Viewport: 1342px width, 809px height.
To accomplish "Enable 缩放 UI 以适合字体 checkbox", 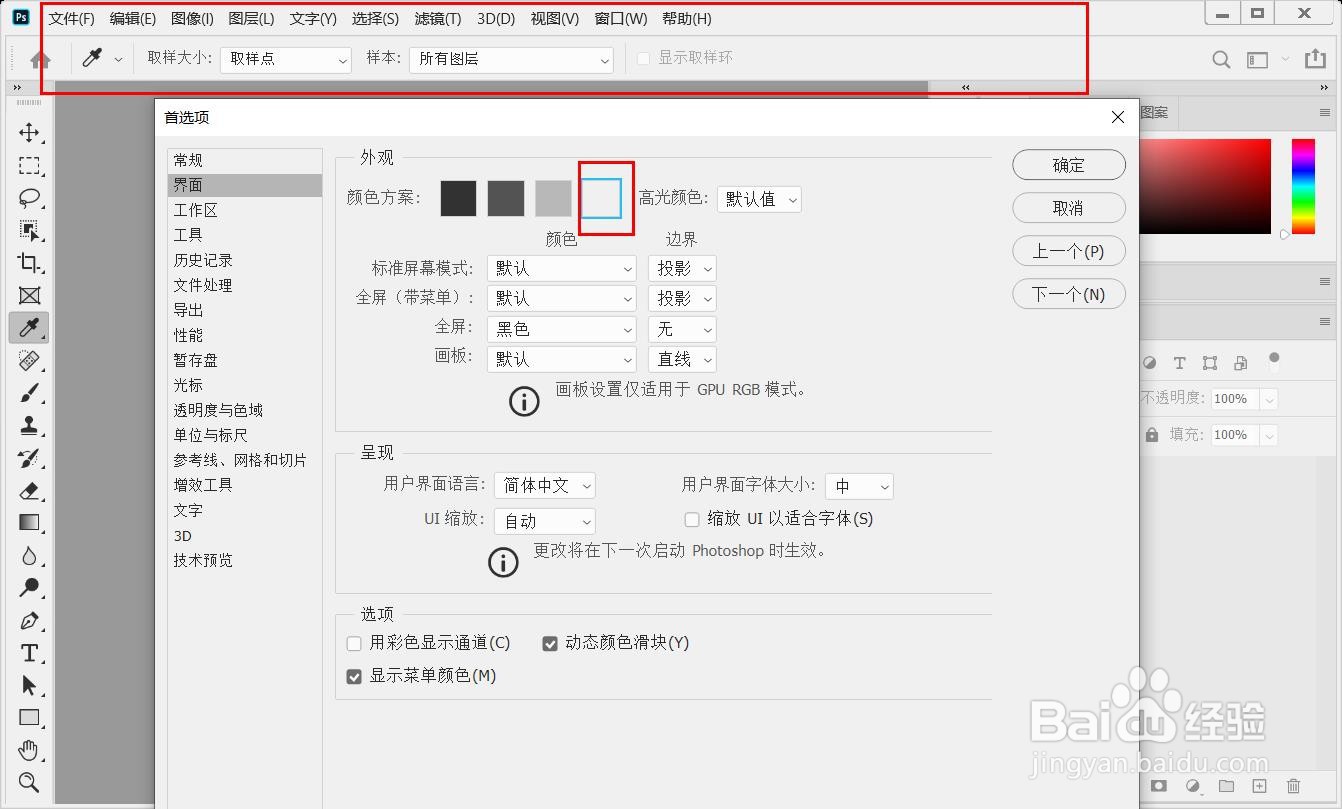I will coord(692,519).
